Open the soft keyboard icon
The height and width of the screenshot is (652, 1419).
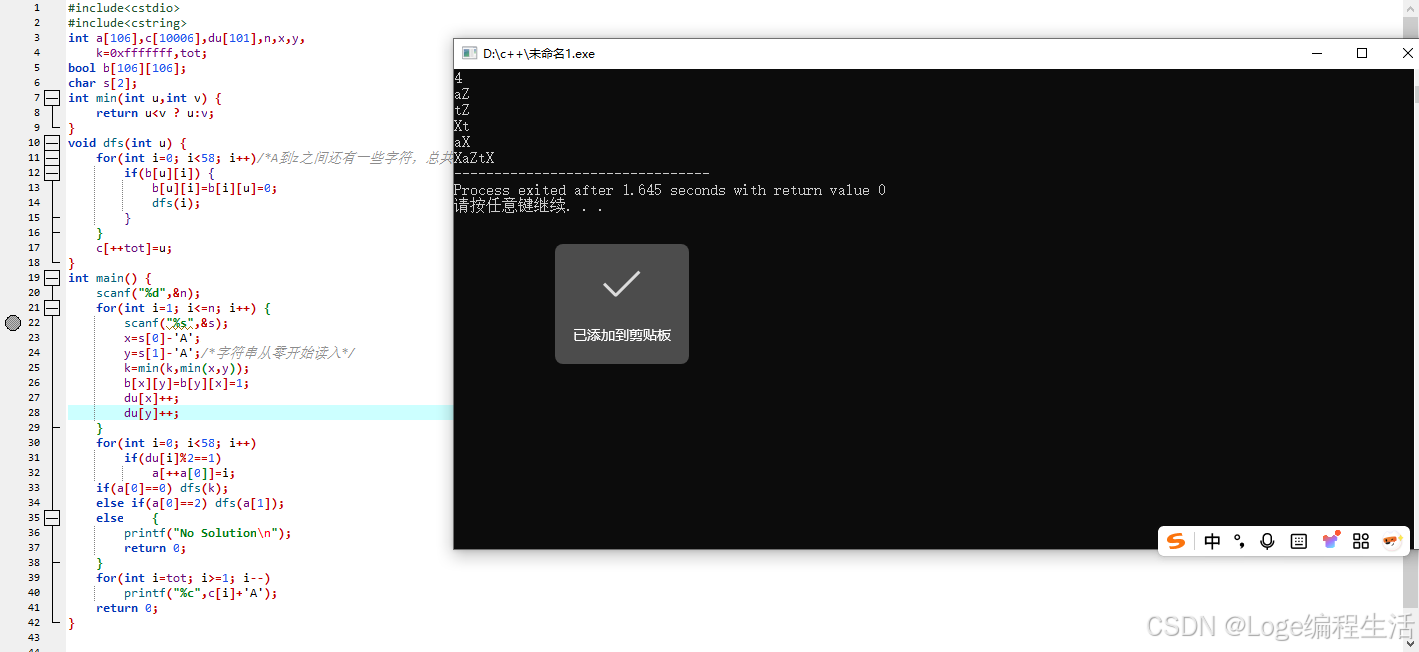click(x=1298, y=541)
